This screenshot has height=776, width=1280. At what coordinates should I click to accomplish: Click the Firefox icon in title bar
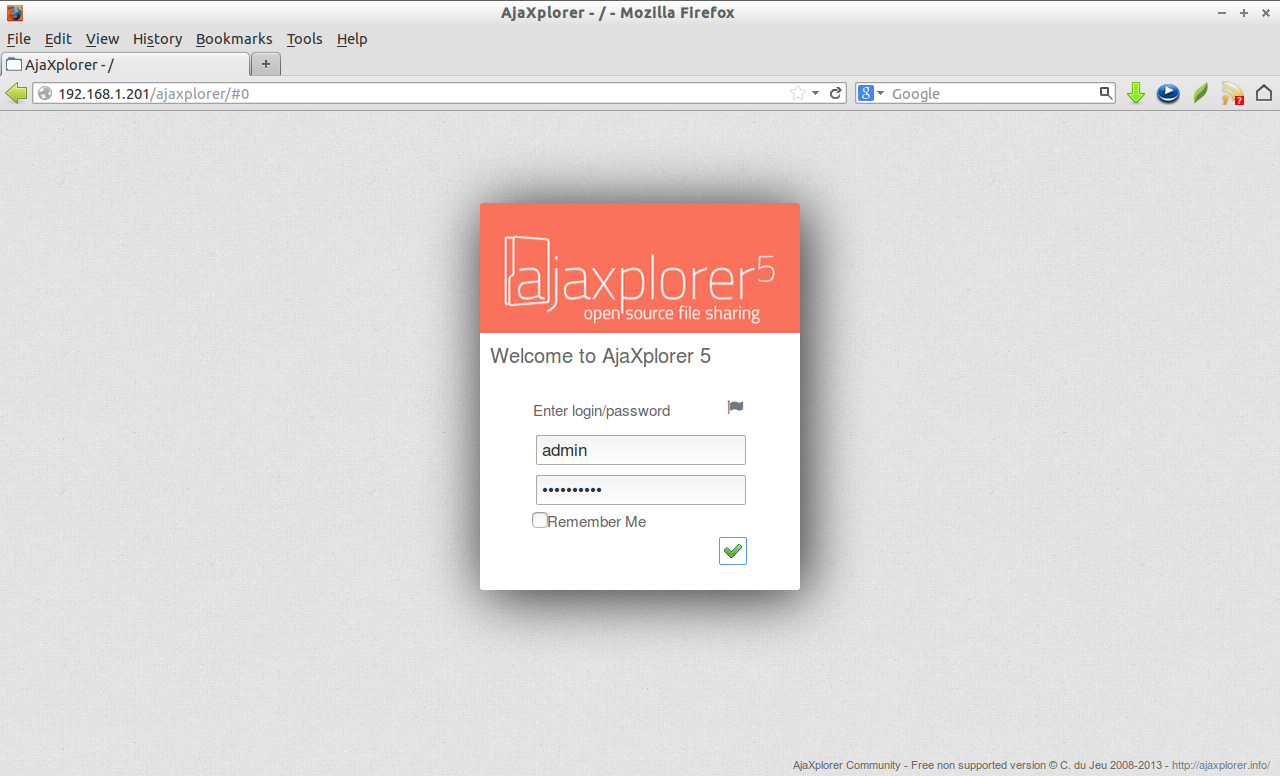(15, 13)
